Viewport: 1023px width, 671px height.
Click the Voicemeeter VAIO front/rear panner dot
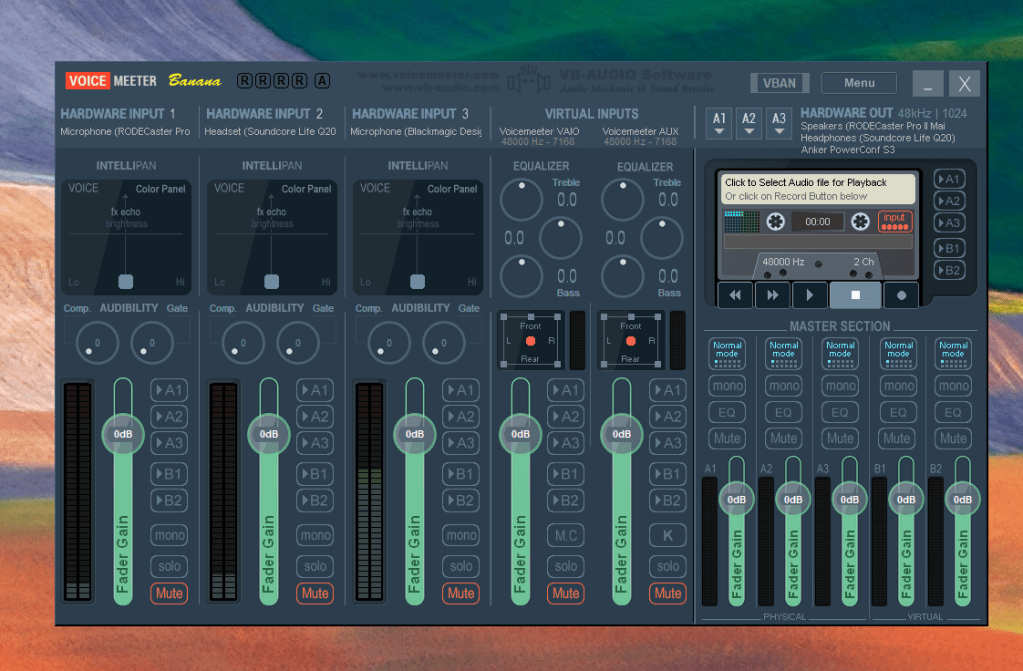pyautogui.click(x=530, y=341)
